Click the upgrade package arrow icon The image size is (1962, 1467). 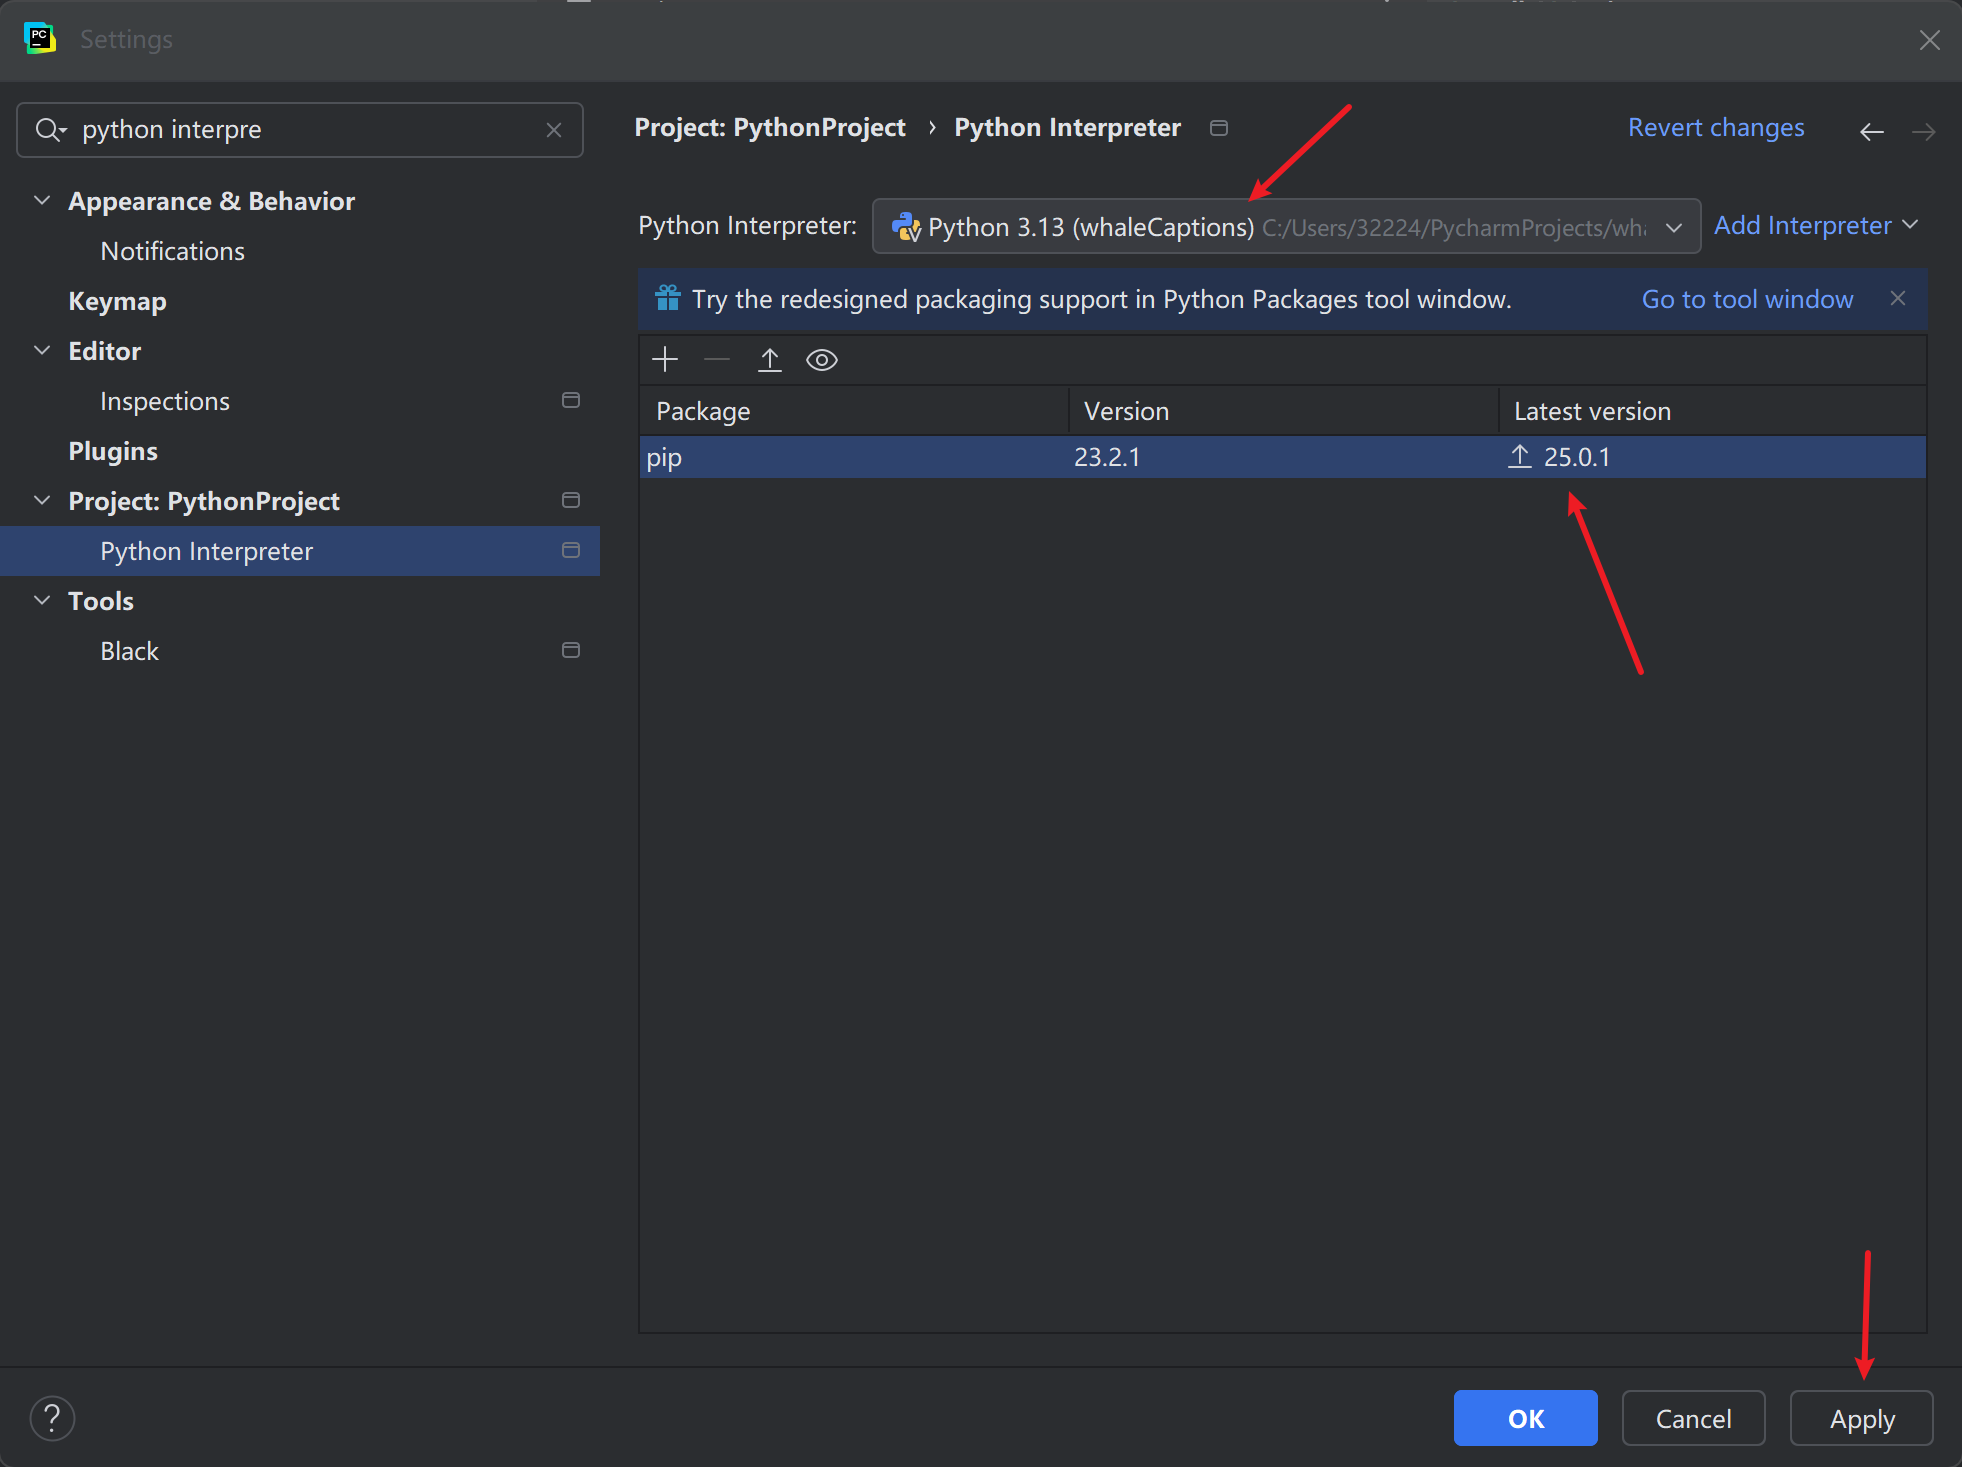tap(769, 360)
